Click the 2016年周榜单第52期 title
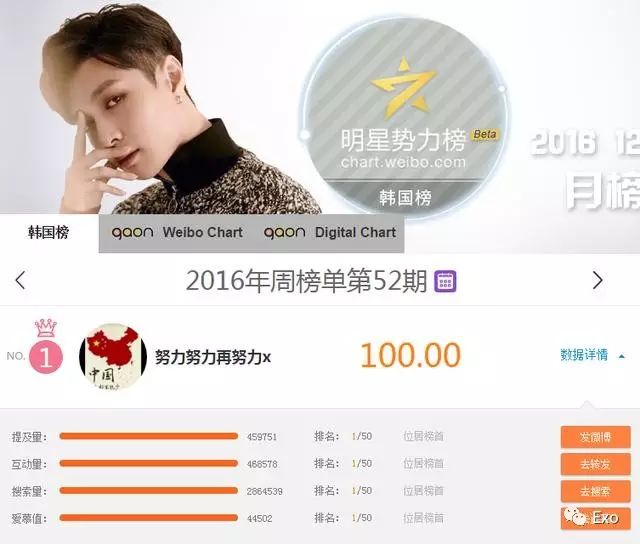 [307, 281]
